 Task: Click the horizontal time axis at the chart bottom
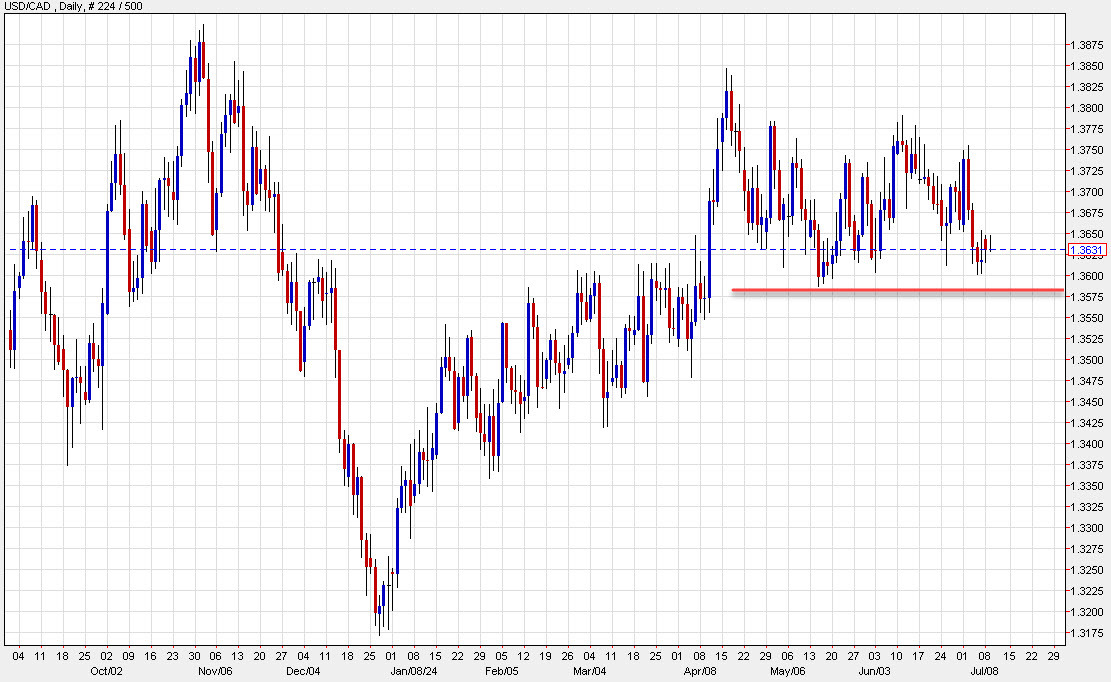click(550, 657)
